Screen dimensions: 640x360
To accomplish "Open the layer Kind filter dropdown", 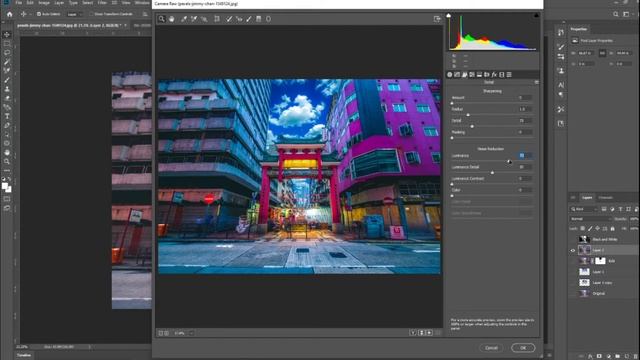I will click(583, 209).
